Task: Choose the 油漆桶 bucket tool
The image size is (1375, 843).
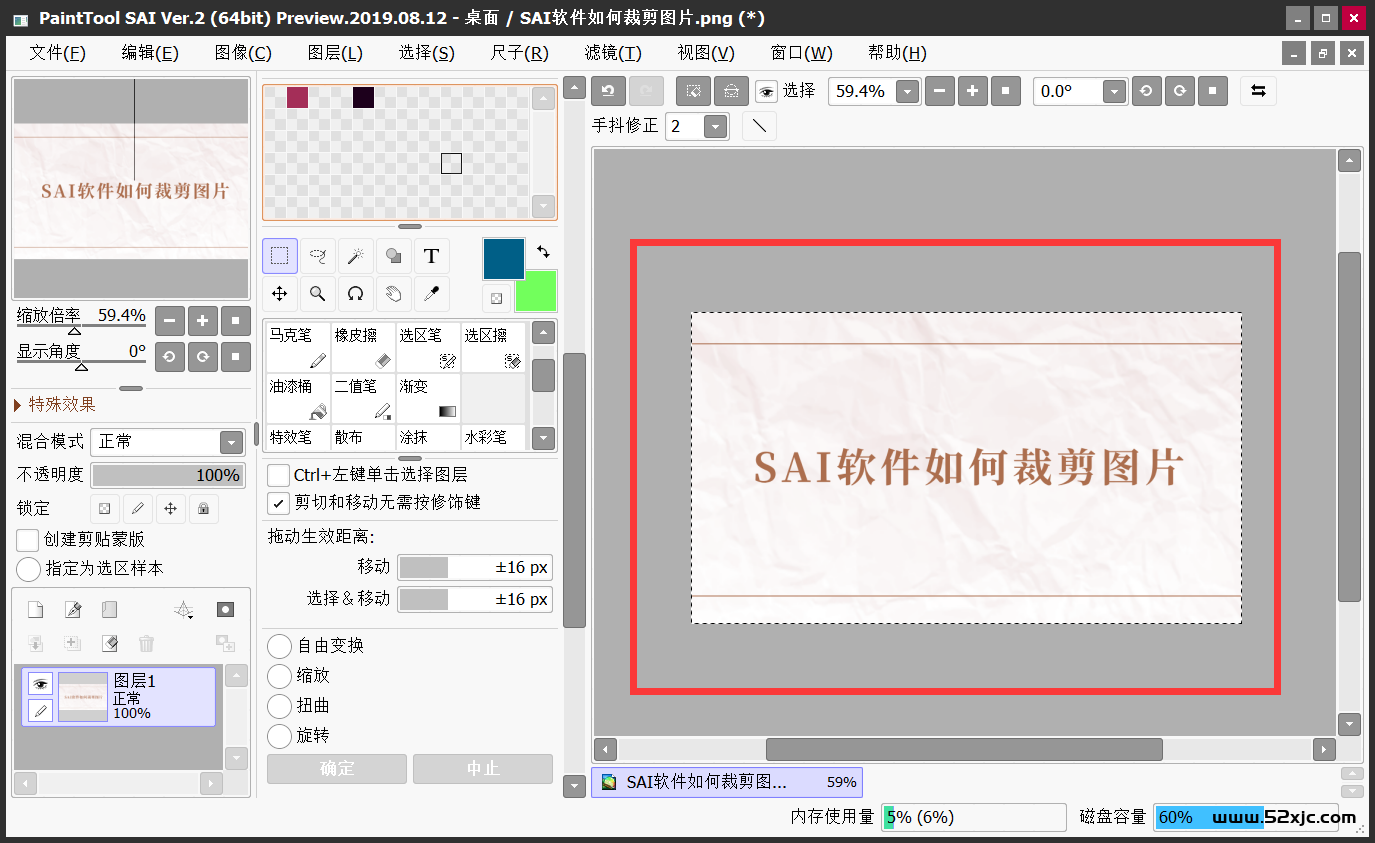Action: click(x=297, y=398)
